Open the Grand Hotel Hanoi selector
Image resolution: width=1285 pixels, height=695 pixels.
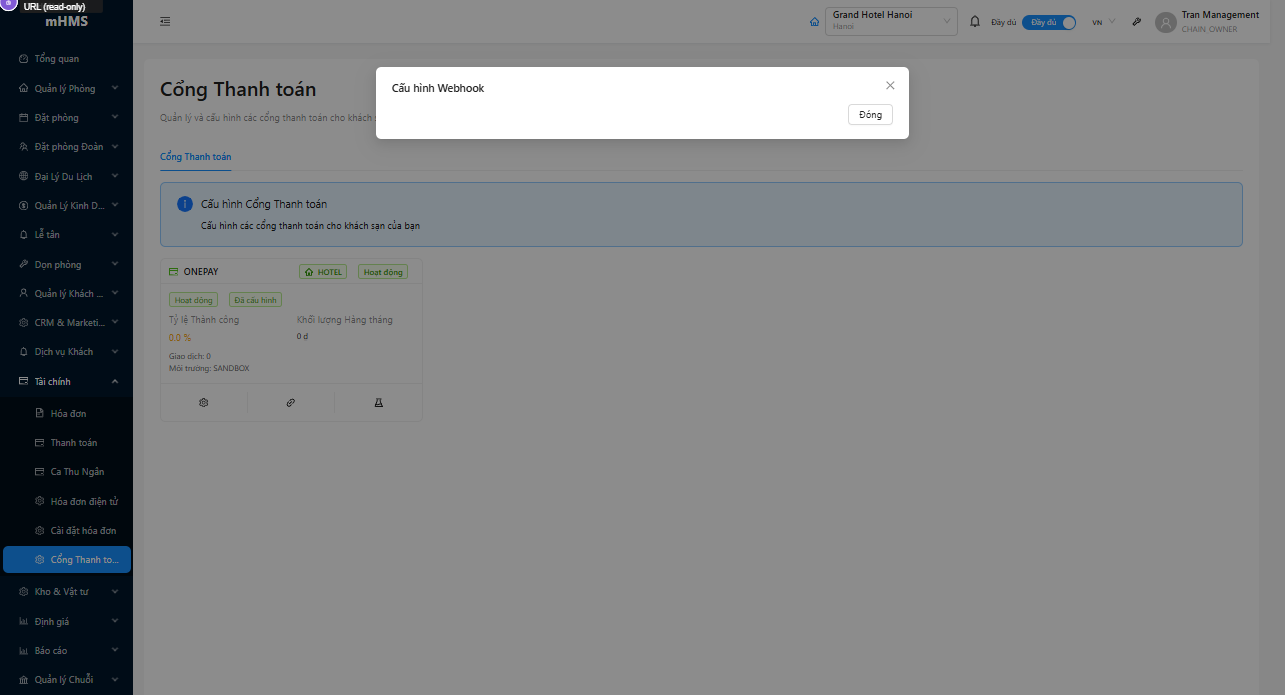889,20
